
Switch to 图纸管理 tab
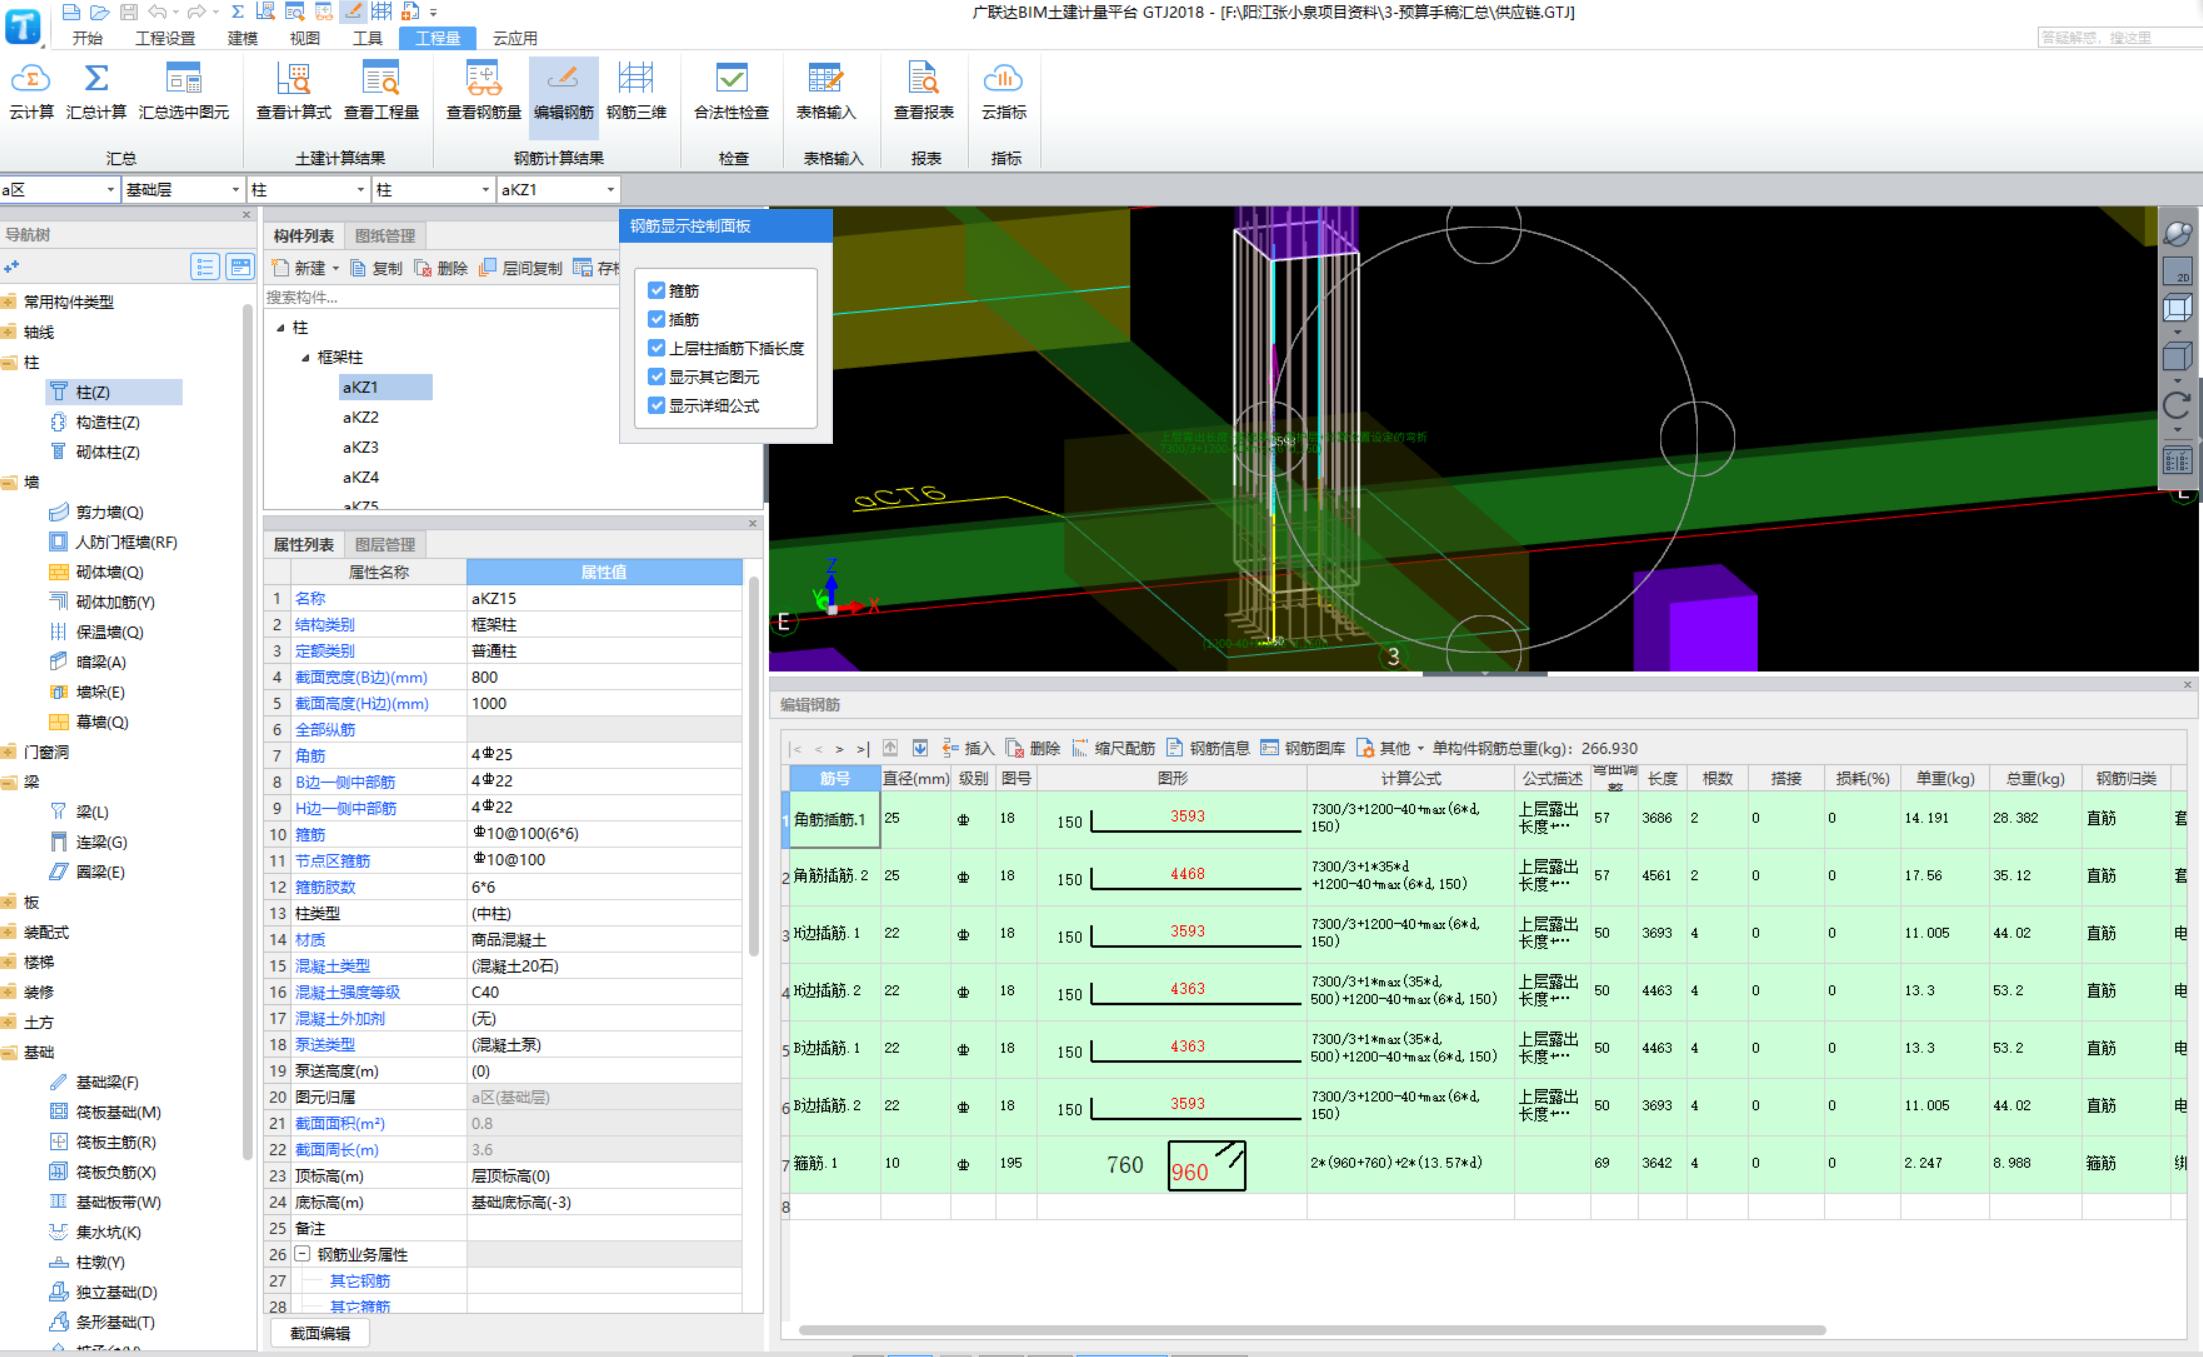pyautogui.click(x=385, y=236)
